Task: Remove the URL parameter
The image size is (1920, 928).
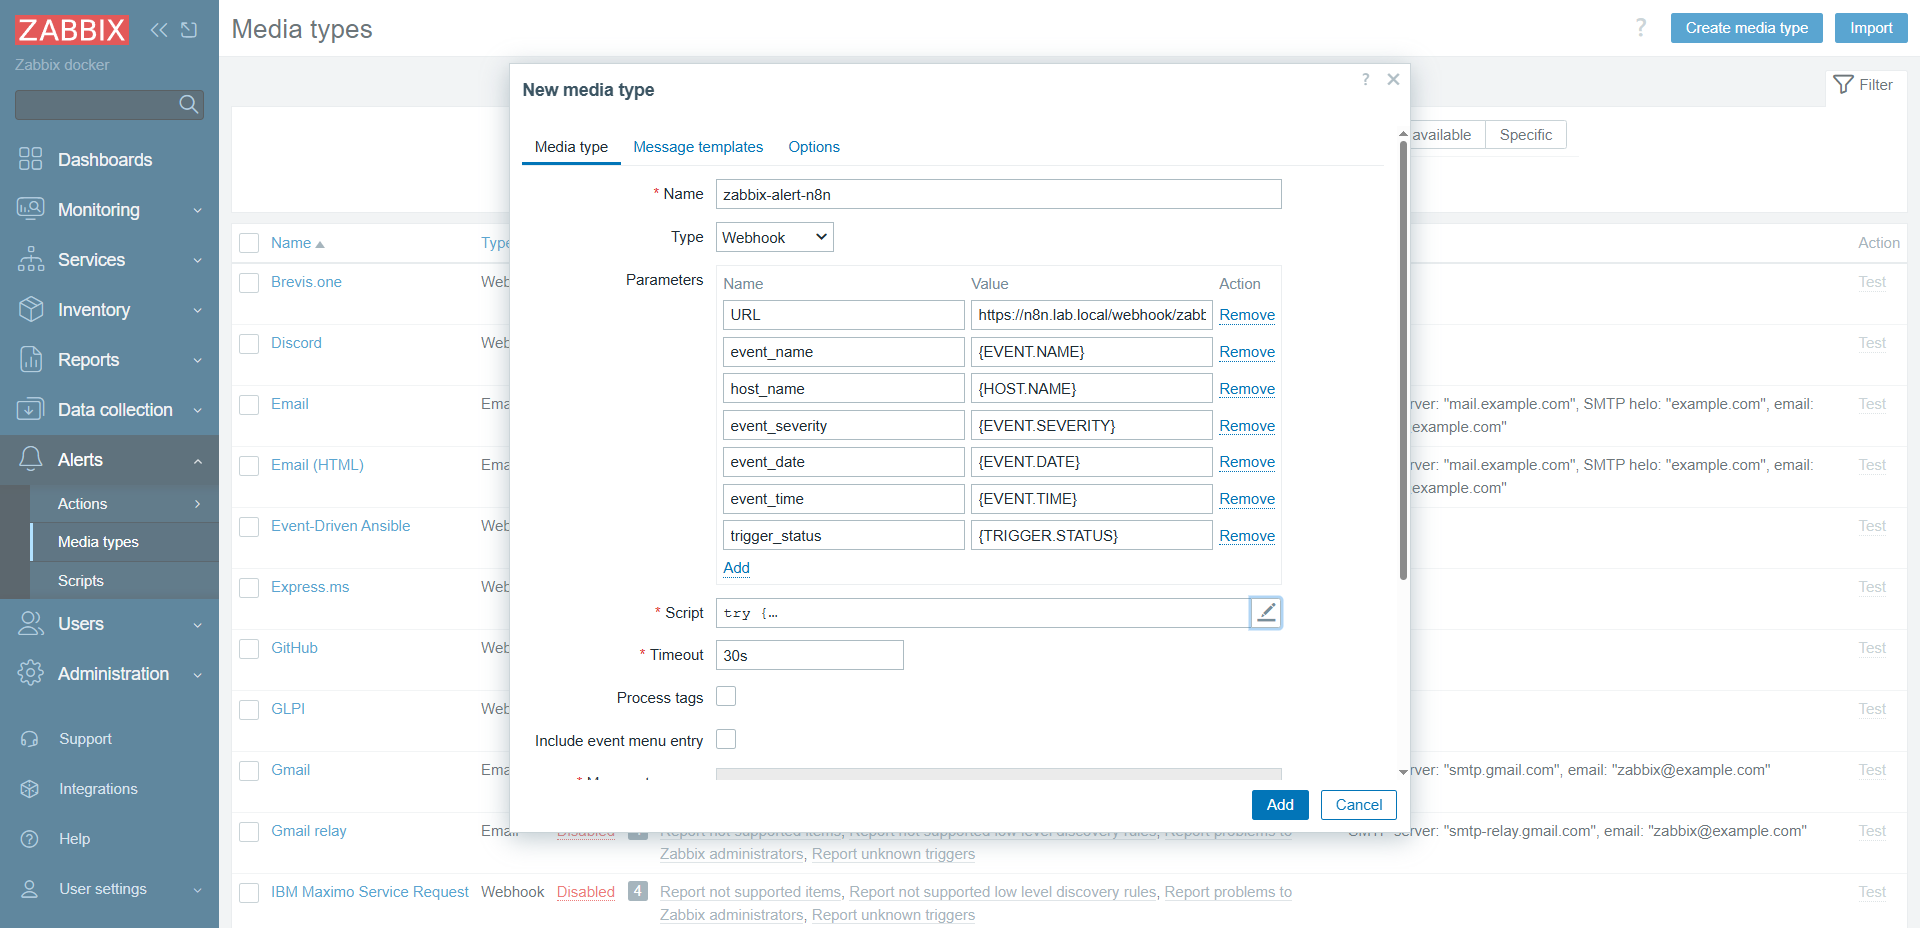Action: pyautogui.click(x=1247, y=315)
